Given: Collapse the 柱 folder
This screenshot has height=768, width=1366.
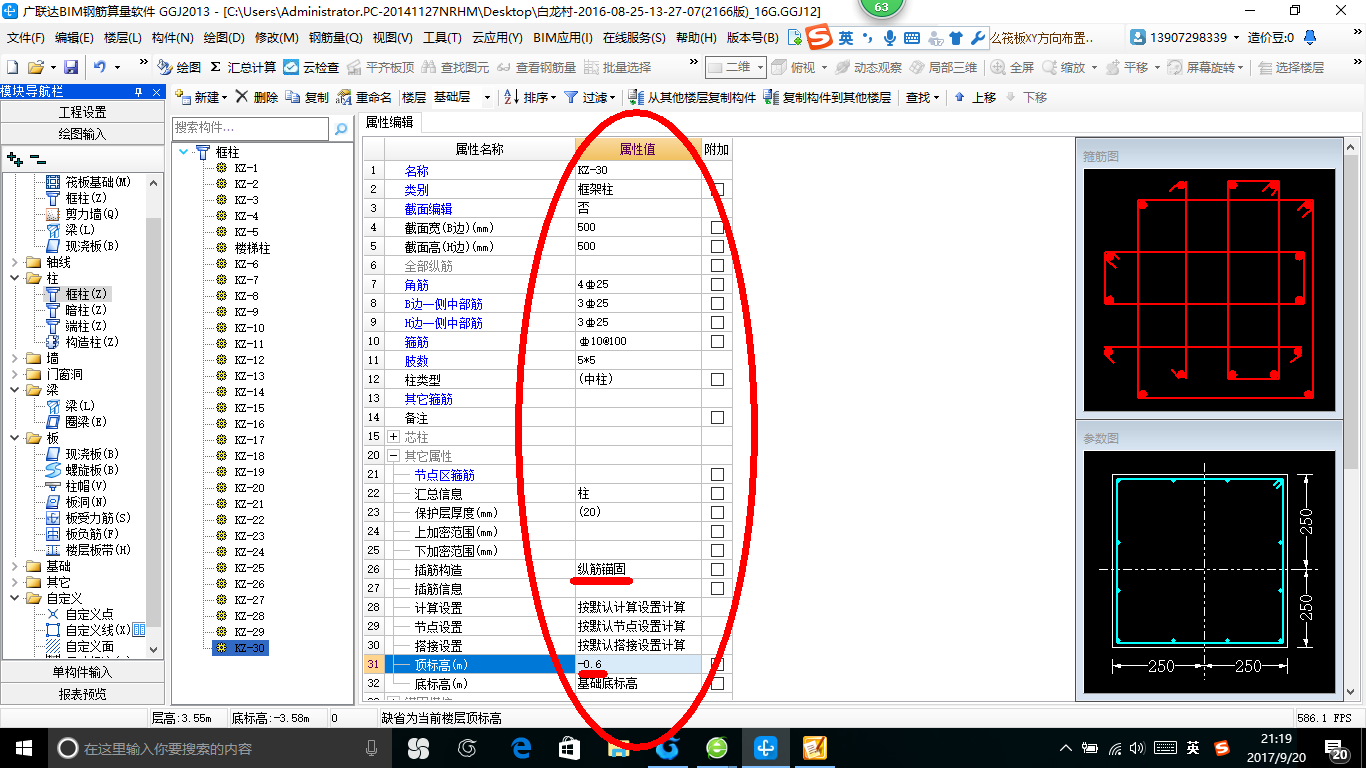Looking at the screenshot, I should click(14, 278).
